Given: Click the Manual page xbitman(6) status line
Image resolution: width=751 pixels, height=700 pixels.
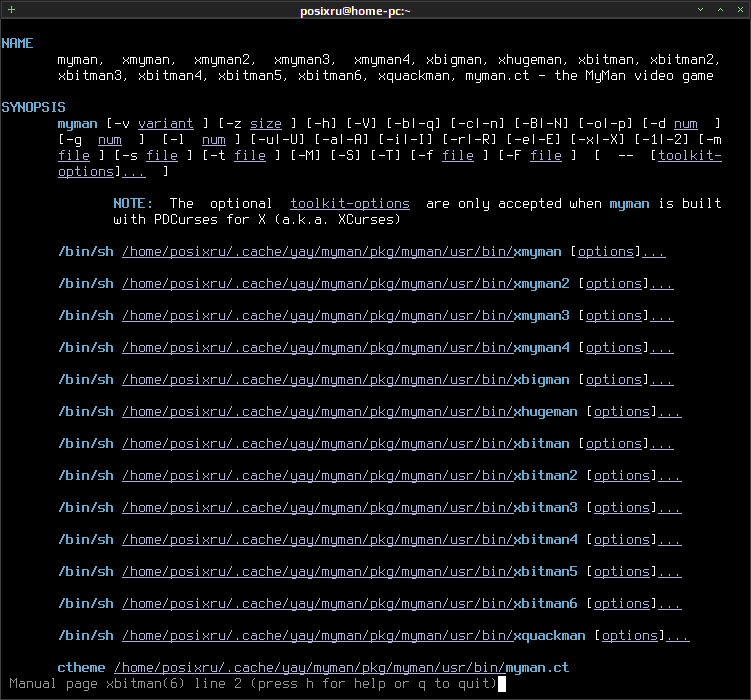Looking at the screenshot, I should click(x=253, y=684).
